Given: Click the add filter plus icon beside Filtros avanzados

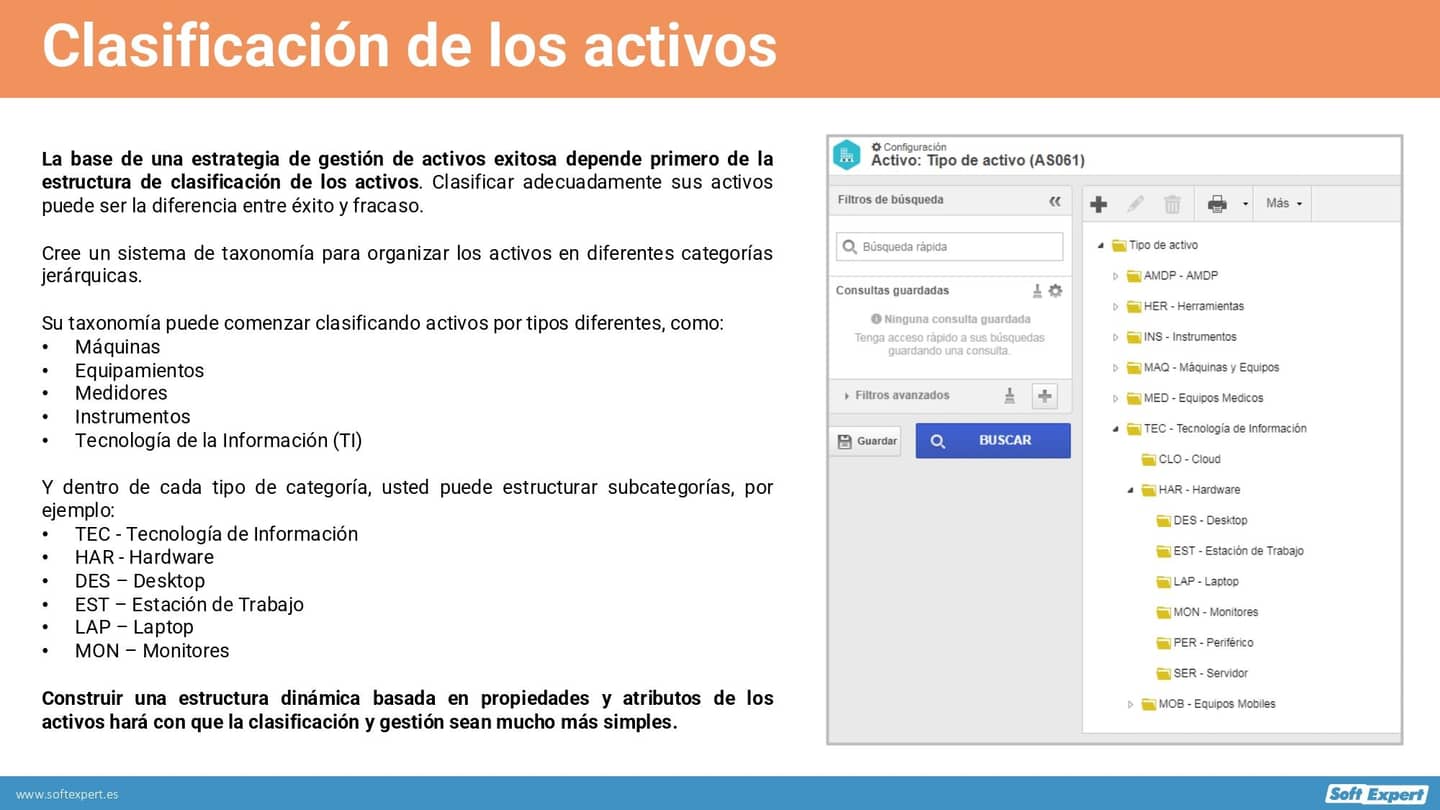Looking at the screenshot, I should [x=1044, y=396].
